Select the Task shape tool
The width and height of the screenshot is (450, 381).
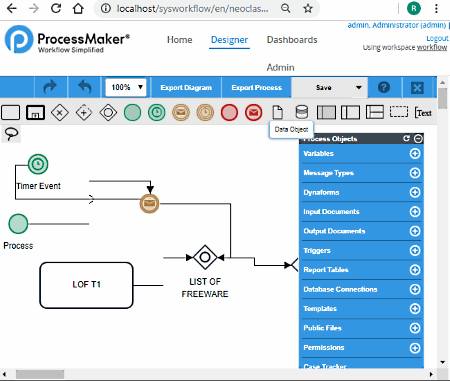pos(11,113)
